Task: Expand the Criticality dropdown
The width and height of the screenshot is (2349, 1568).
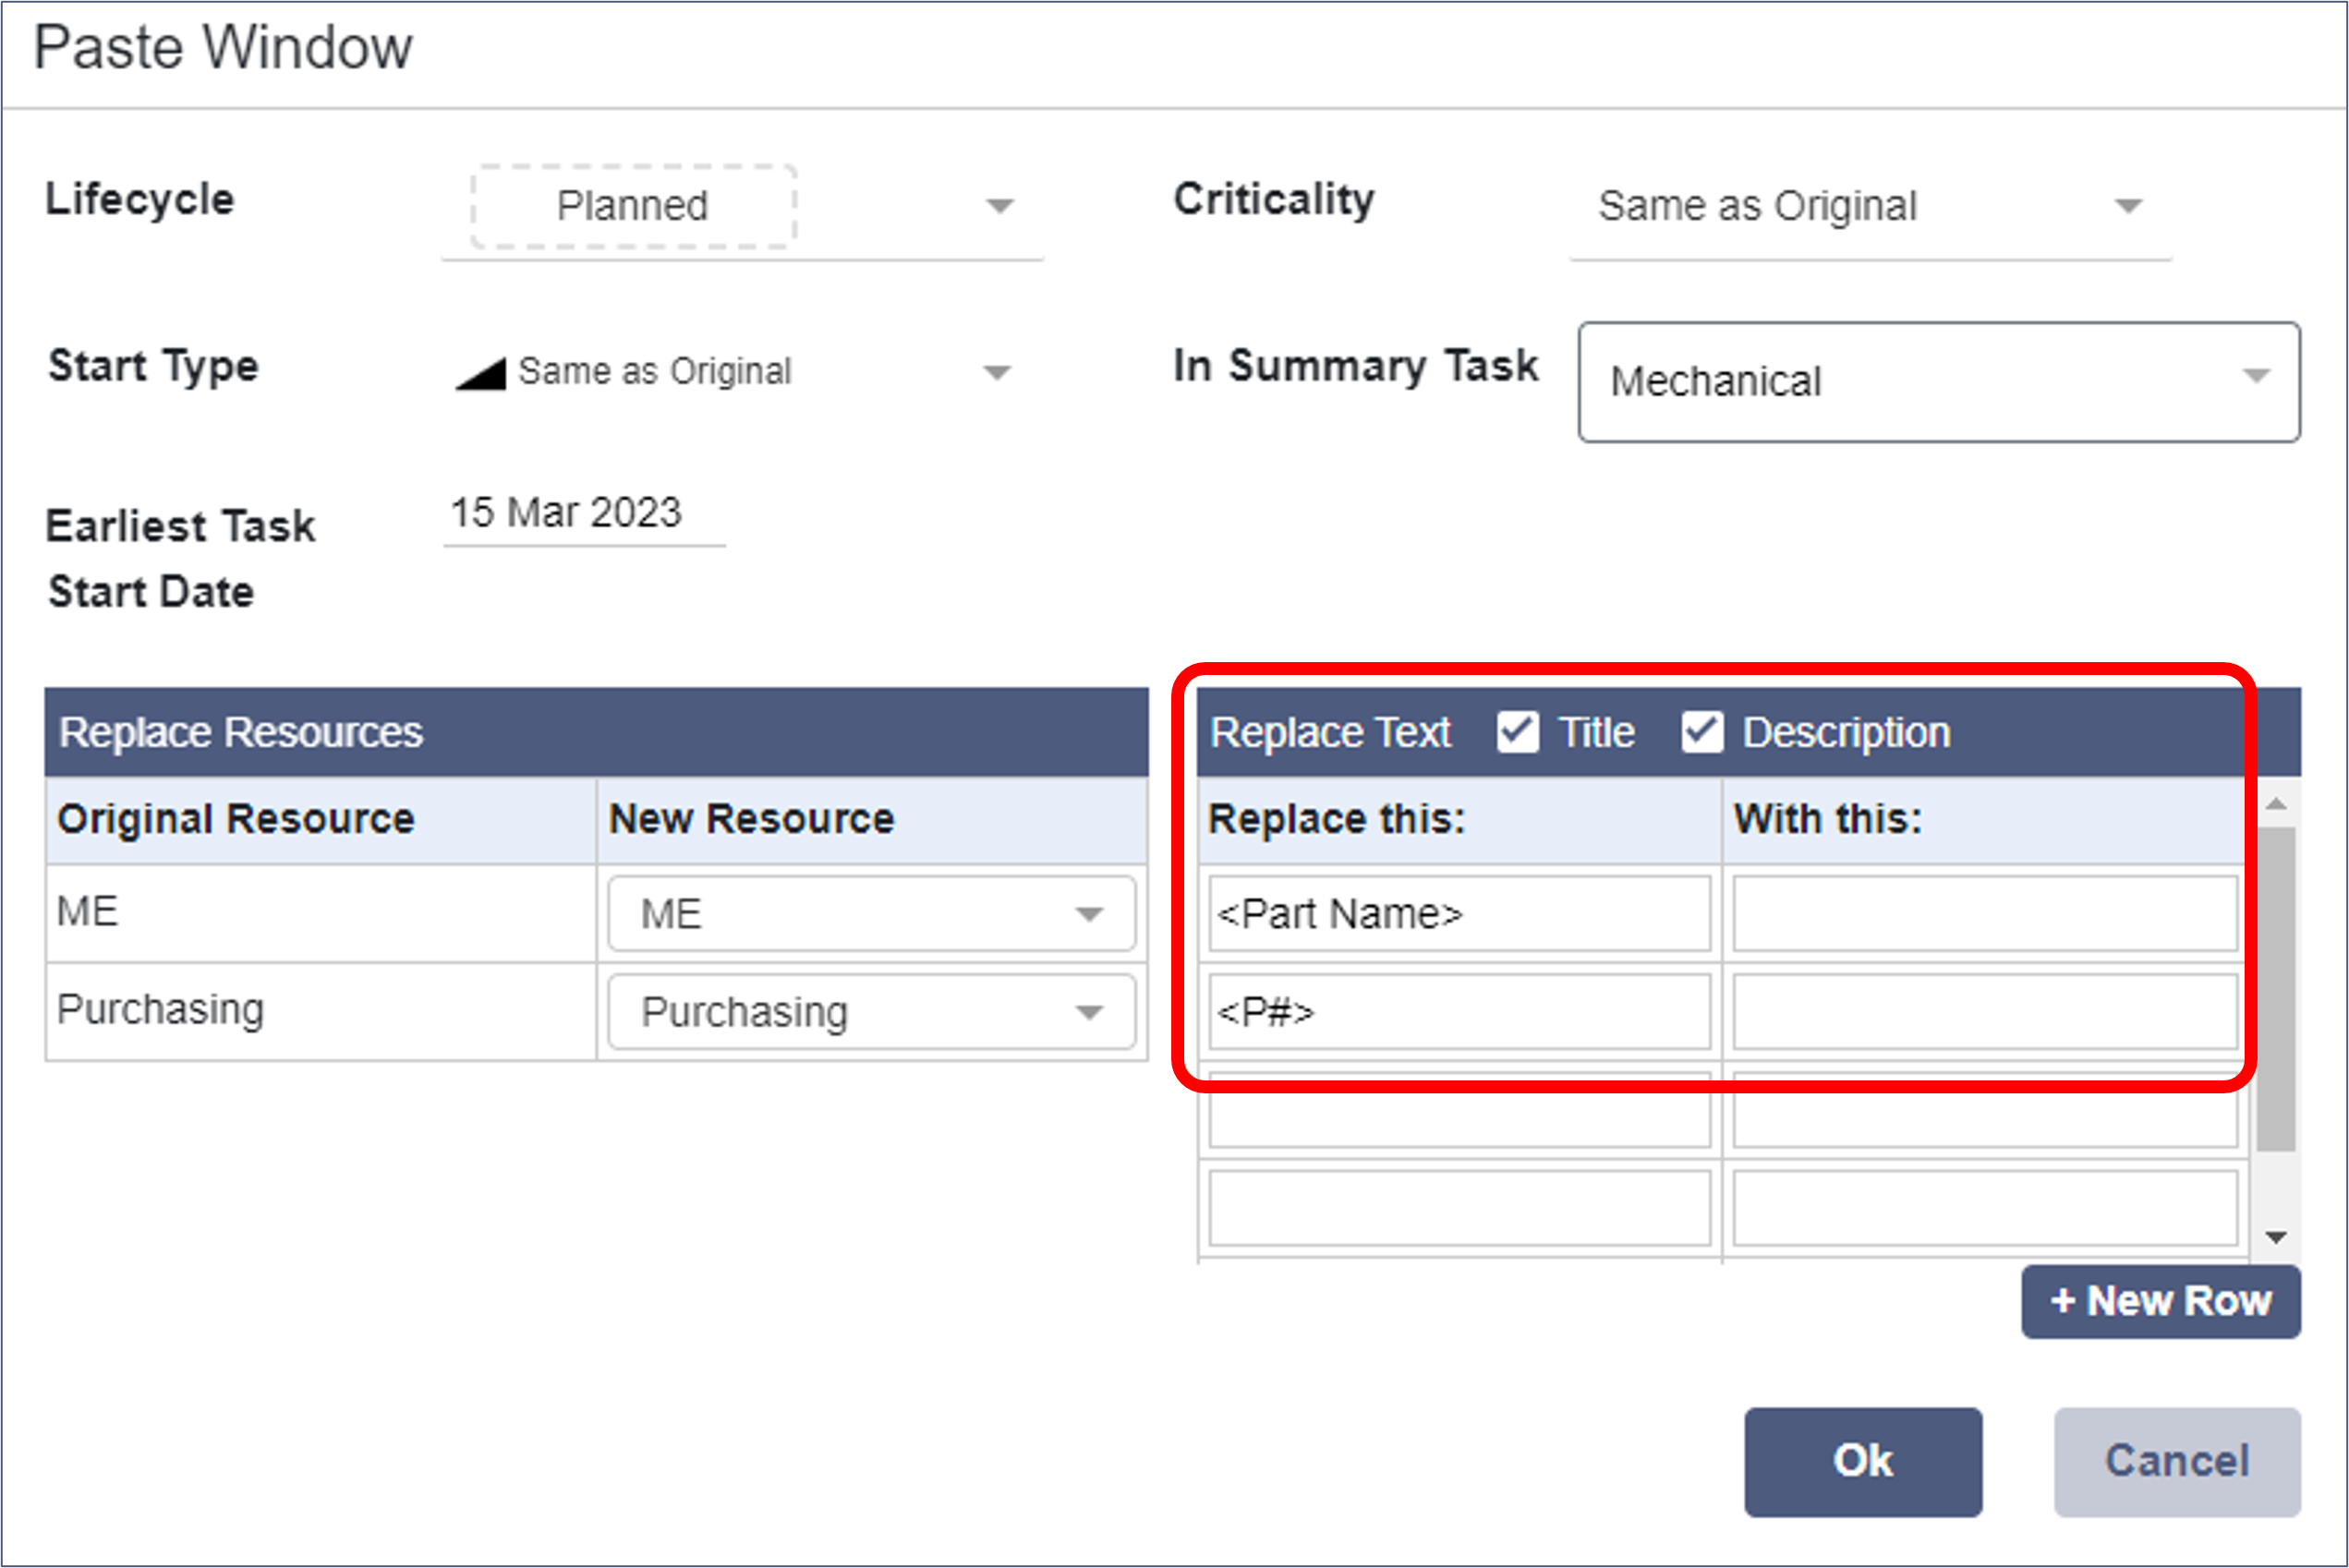Action: click(1868, 206)
